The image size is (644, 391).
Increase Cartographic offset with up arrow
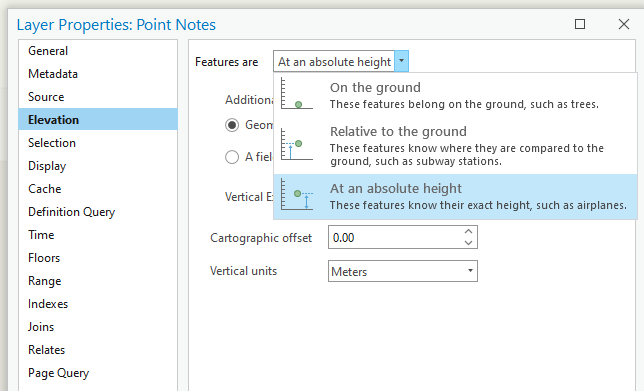point(468,232)
